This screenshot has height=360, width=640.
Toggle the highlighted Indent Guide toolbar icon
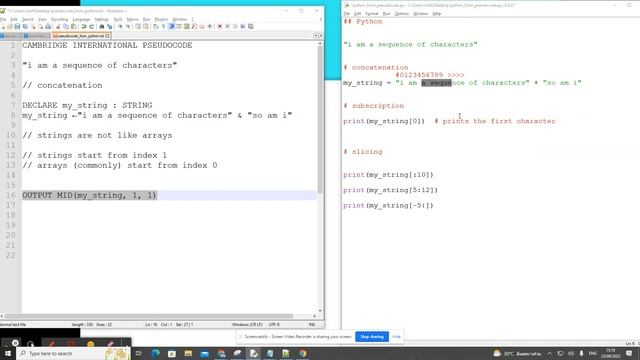click(171, 27)
